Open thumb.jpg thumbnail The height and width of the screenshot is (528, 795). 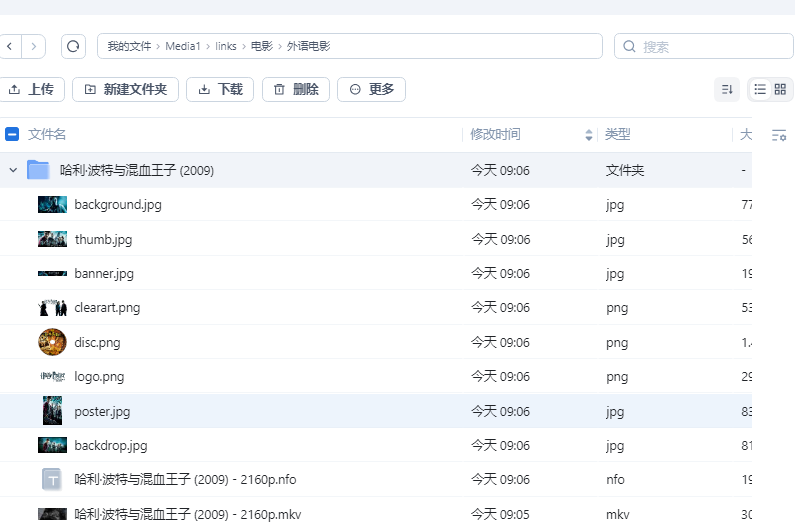click(52, 239)
